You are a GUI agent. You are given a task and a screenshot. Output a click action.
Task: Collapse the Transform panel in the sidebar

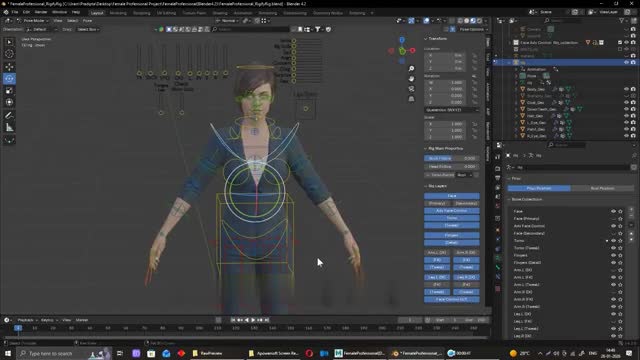(426, 39)
